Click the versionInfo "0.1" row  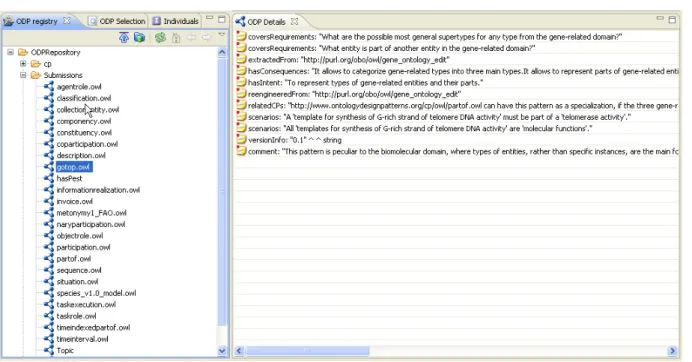click(x=457, y=140)
